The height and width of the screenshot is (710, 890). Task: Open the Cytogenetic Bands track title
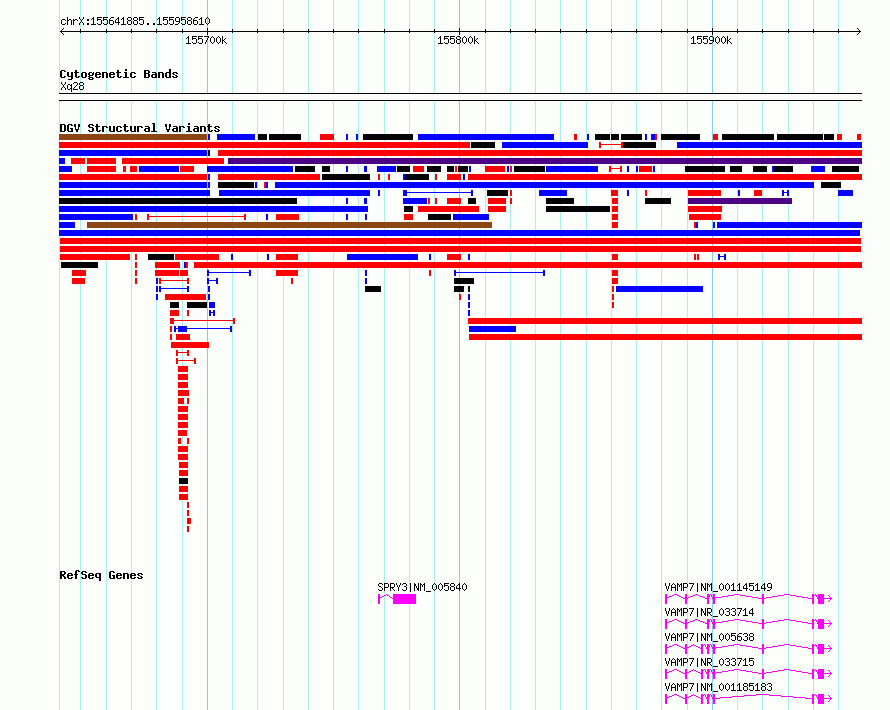(119, 74)
